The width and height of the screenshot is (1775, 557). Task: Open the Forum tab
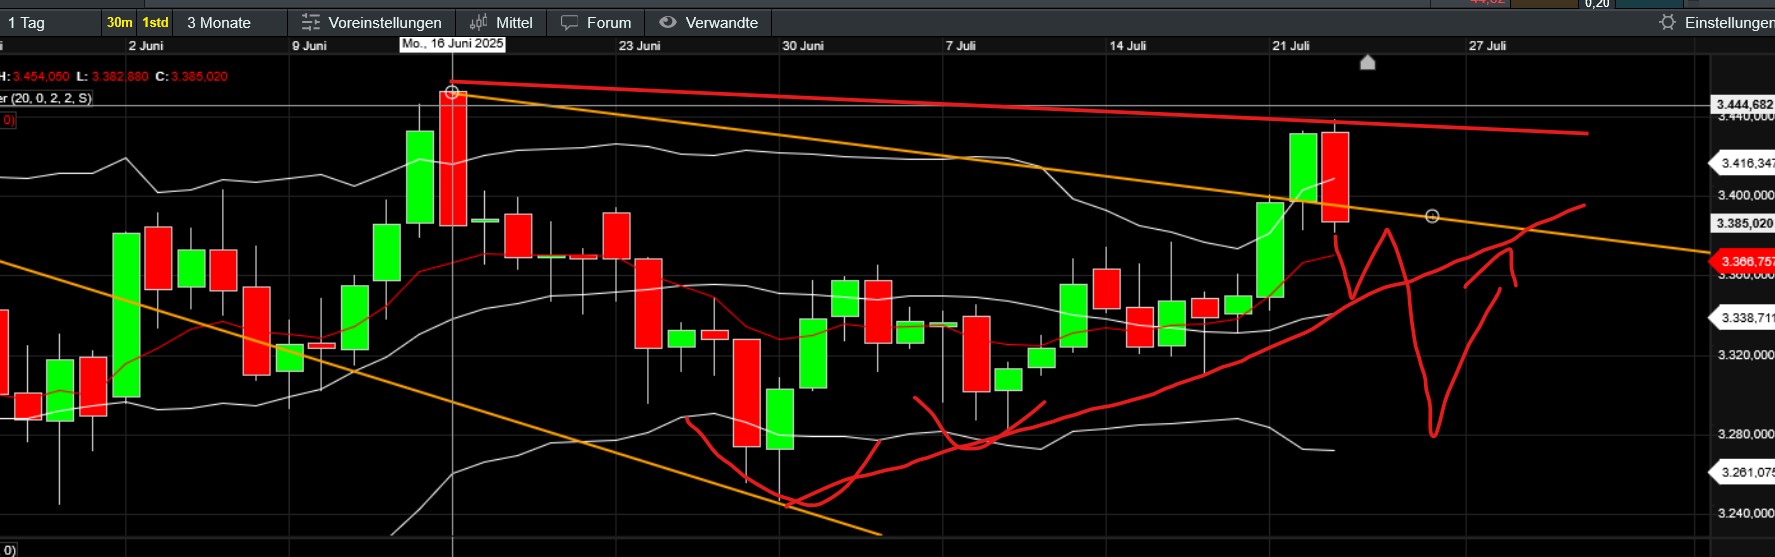coord(596,22)
